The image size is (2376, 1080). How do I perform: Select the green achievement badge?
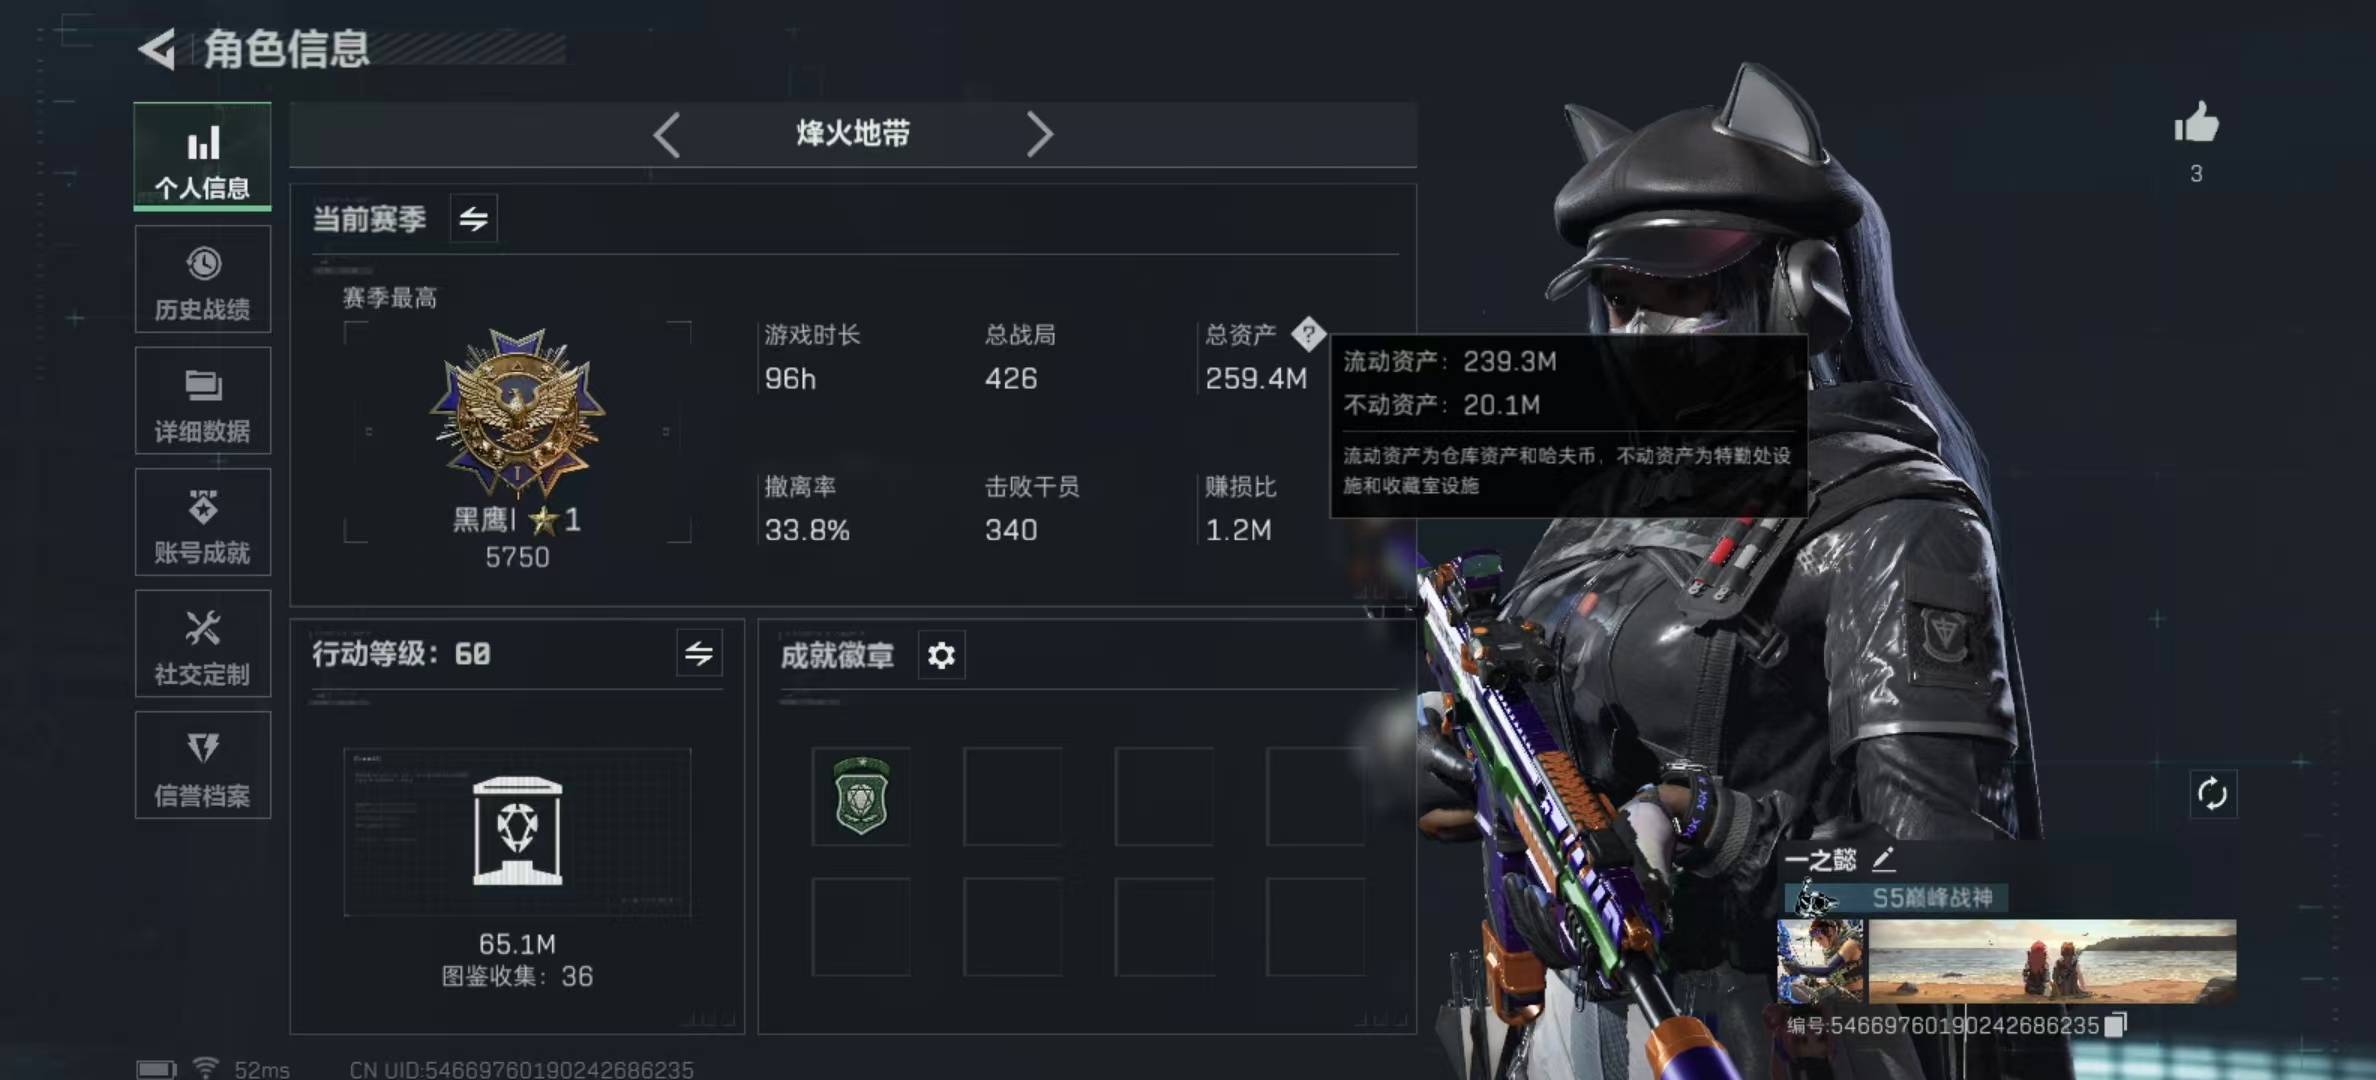coord(861,796)
